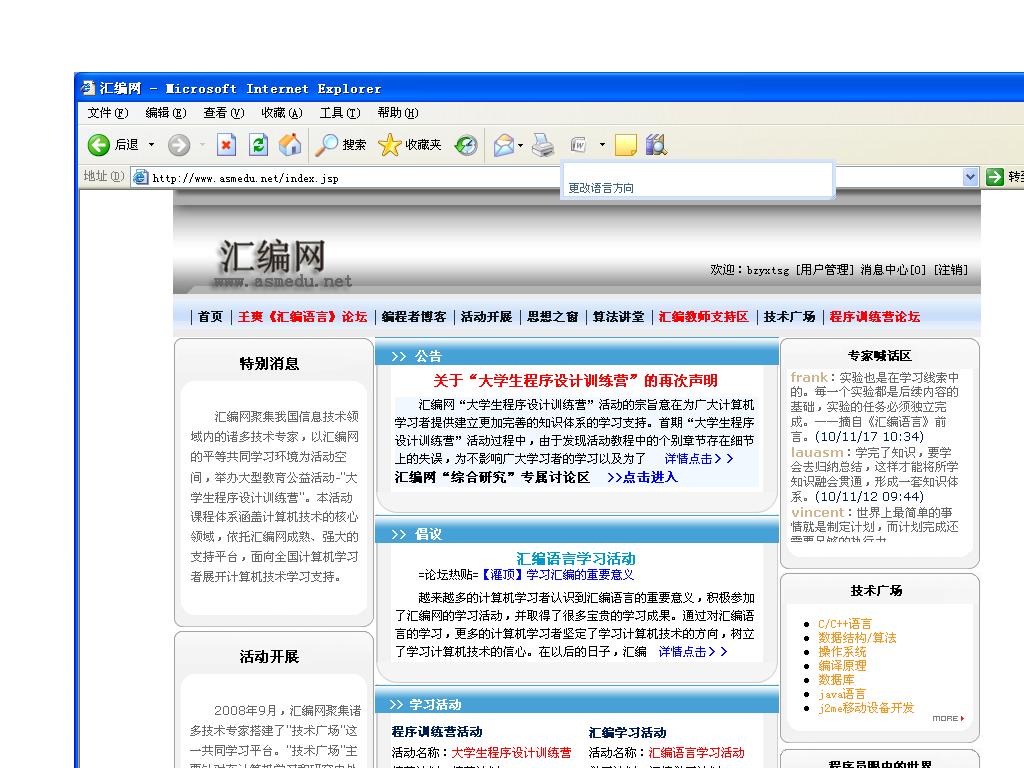Viewport: 1024px width, 768px height.
Task: Open the red 关于大学生程序设计训练营 announcement title
Action: tap(575, 381)
